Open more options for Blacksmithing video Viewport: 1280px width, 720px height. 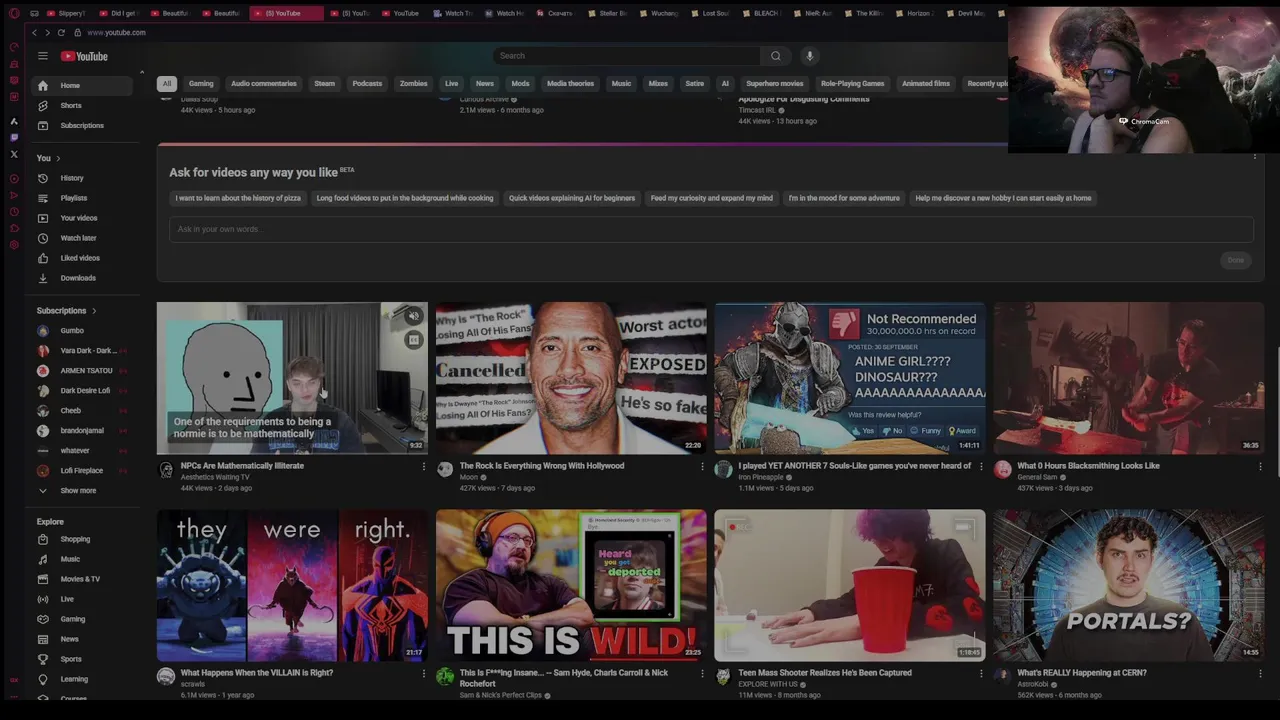(x=1260, y=467)
